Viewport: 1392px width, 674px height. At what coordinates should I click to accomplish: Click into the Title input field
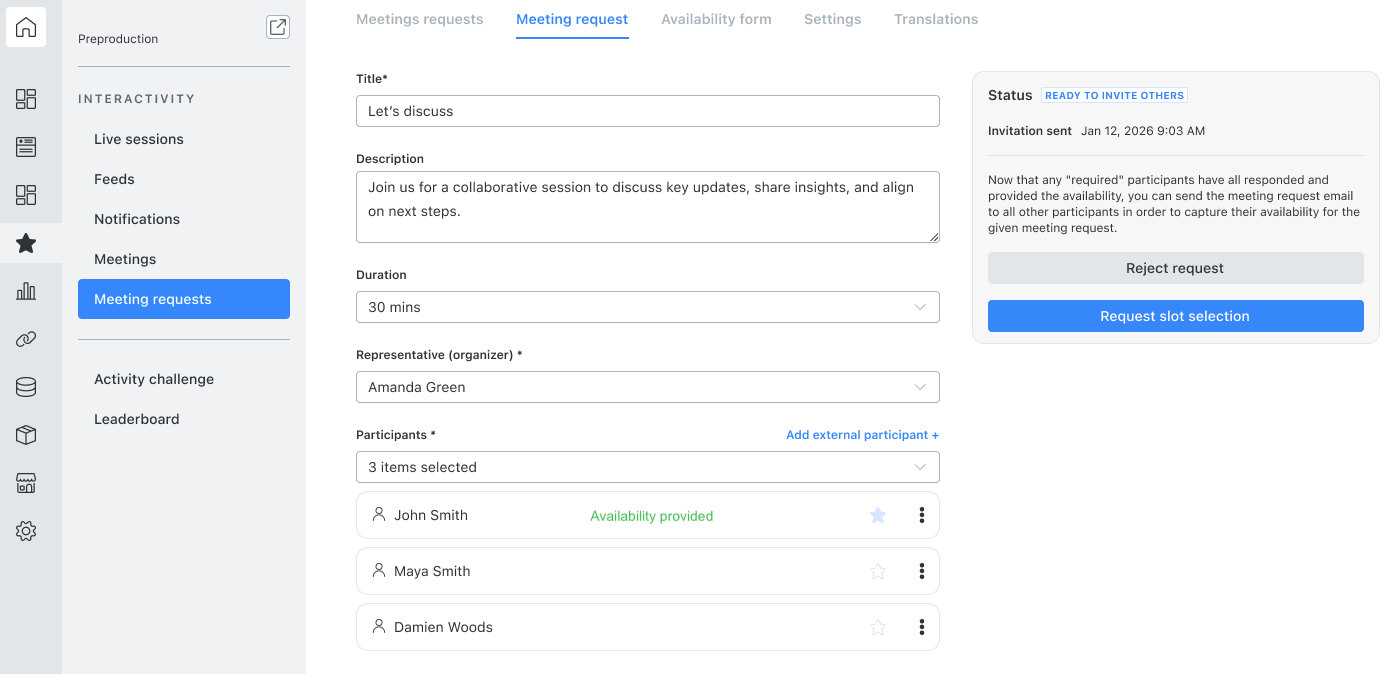click(648, 111)
